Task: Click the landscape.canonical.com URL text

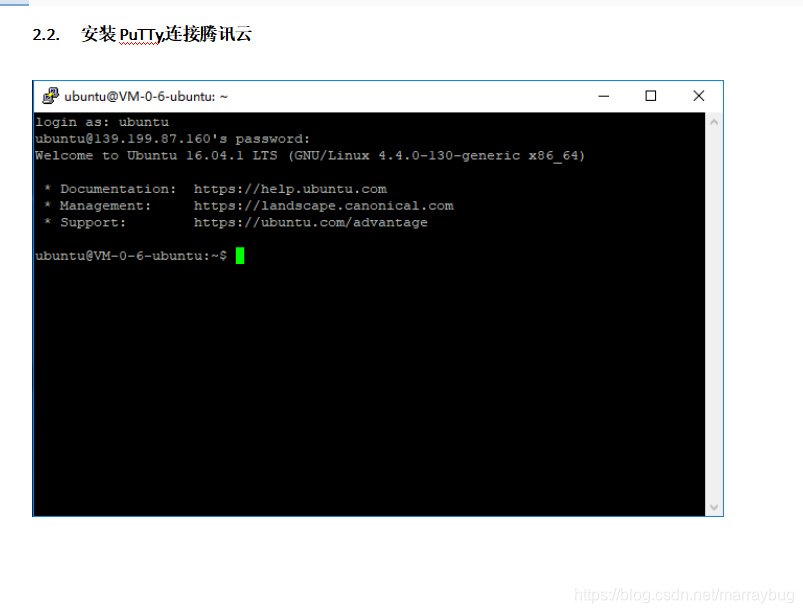Action: pyautogui.click(x=324, y=206)
